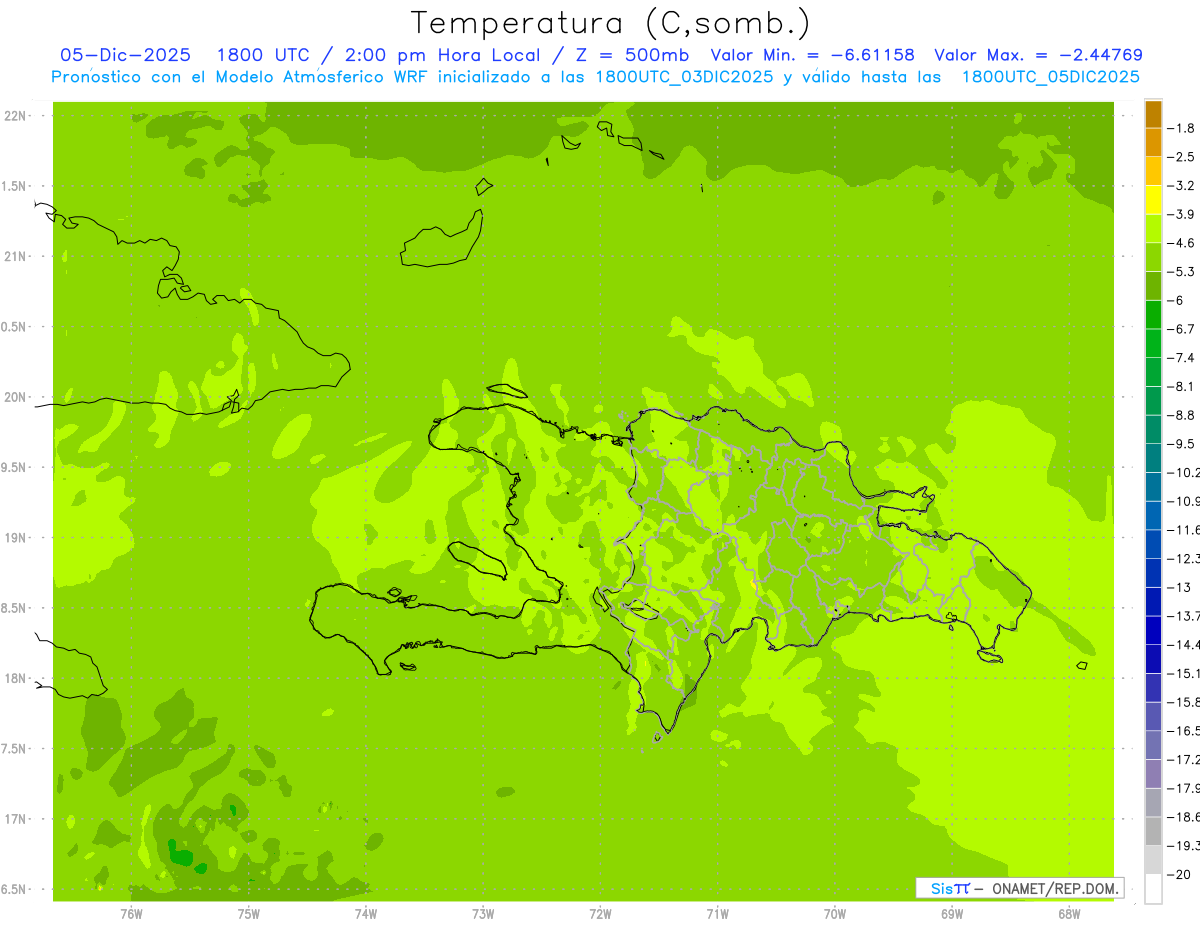Click the purple -17.9 legend swatch
This screenshot has height=927, width=1200.
pyautogui.click(x=1153, y=774)
